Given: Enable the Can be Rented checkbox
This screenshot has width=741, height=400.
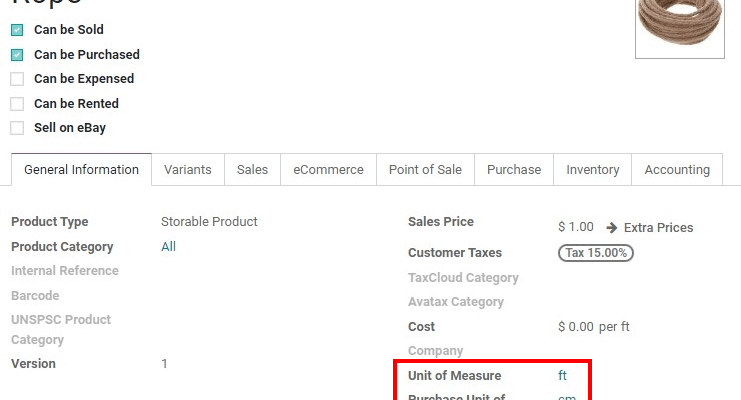Looking at the screenshot, I should pyautogui.click(x=17, y=104).
